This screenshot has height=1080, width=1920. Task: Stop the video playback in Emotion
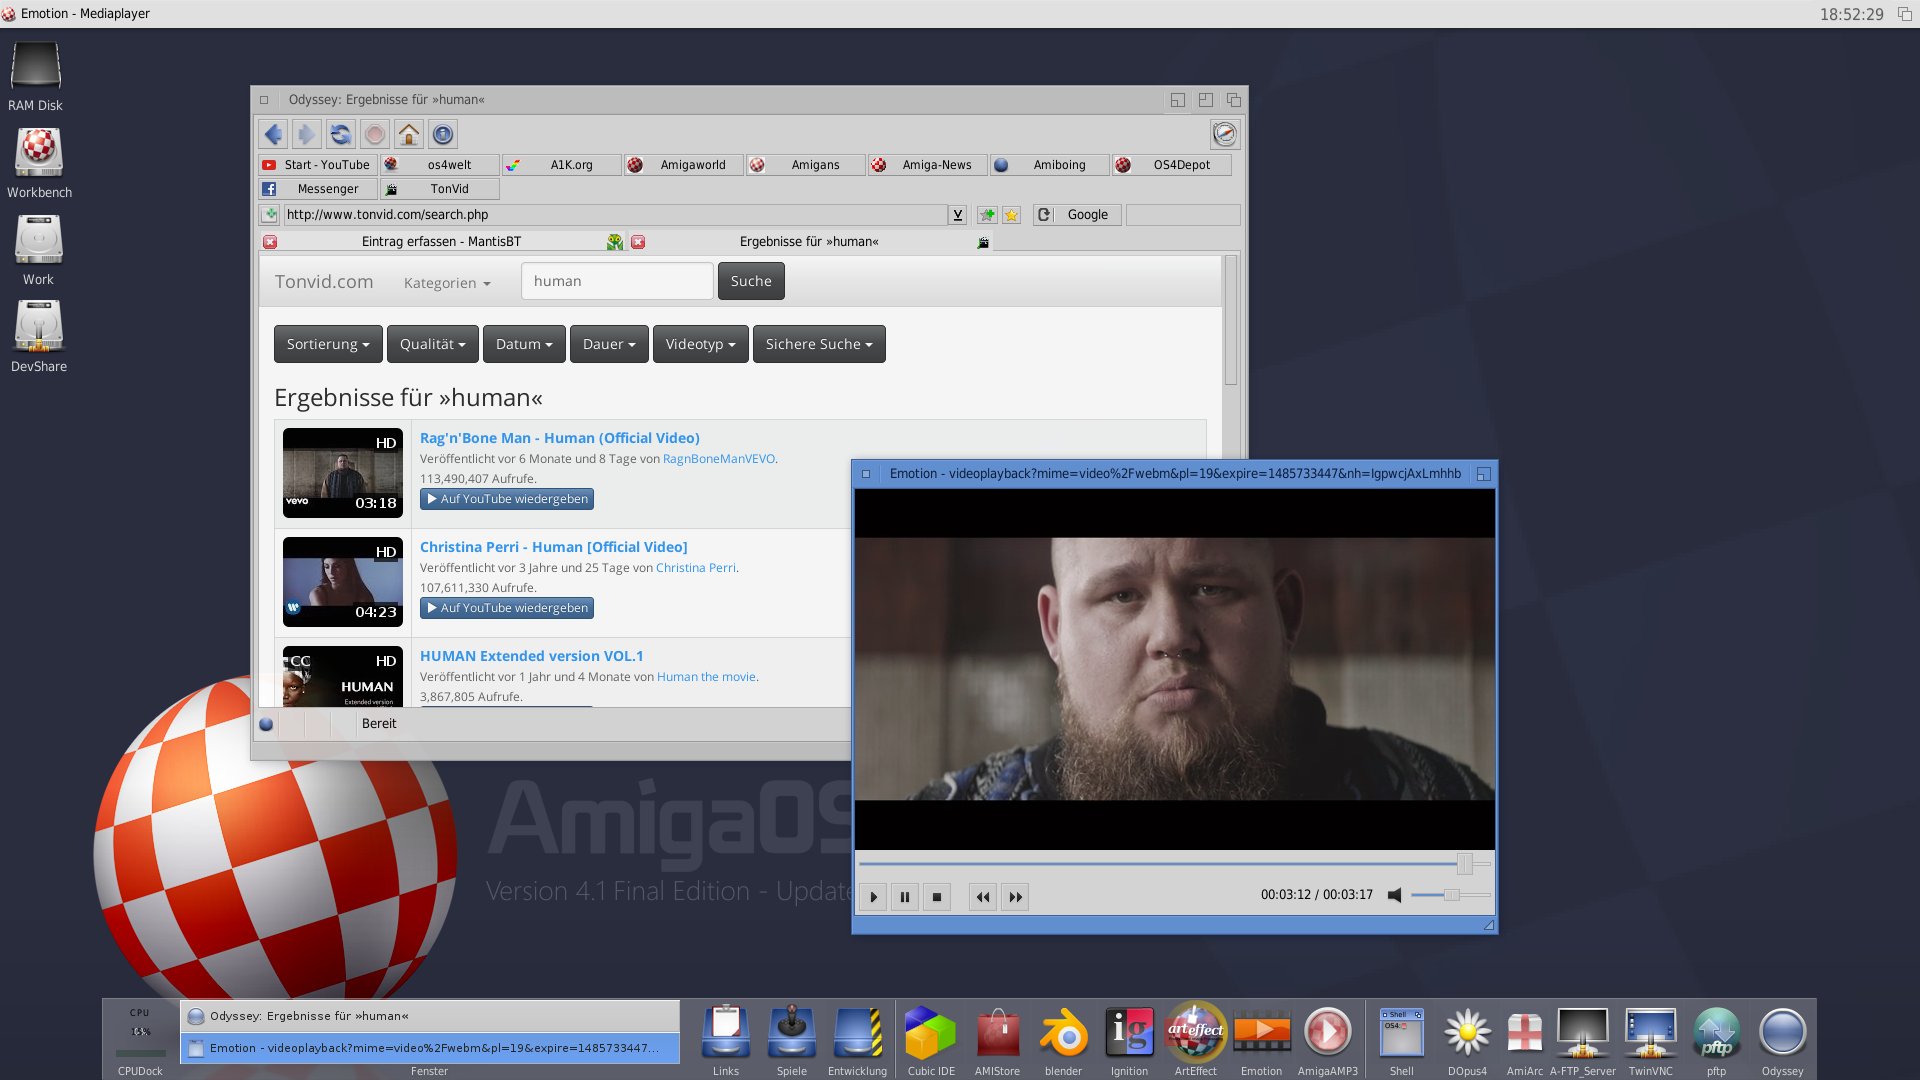point(937,897)
